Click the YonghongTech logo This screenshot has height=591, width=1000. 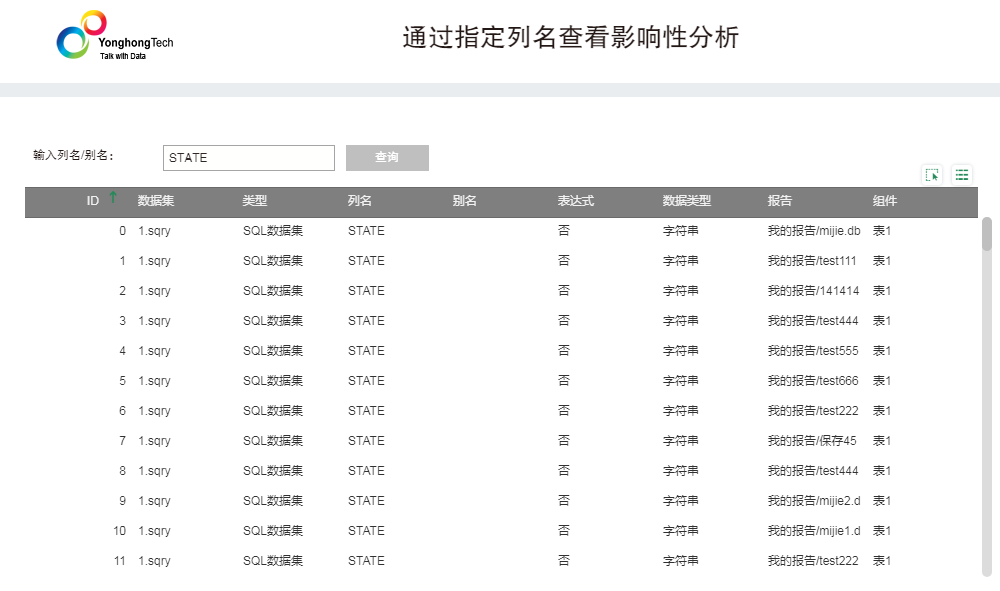pyautogui.click(x=115, y=37)
